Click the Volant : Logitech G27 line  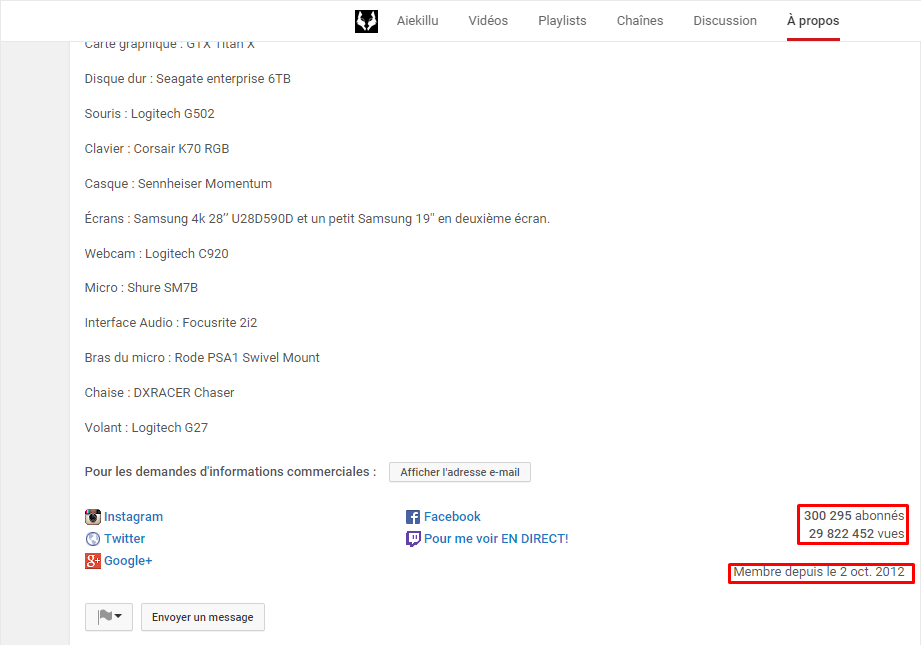pyautogui.click(x=146, y=428)
